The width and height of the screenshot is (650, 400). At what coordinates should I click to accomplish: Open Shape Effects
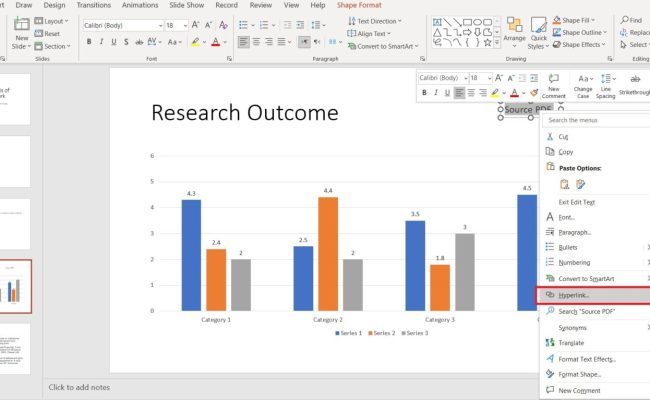(x=579, y=44)
